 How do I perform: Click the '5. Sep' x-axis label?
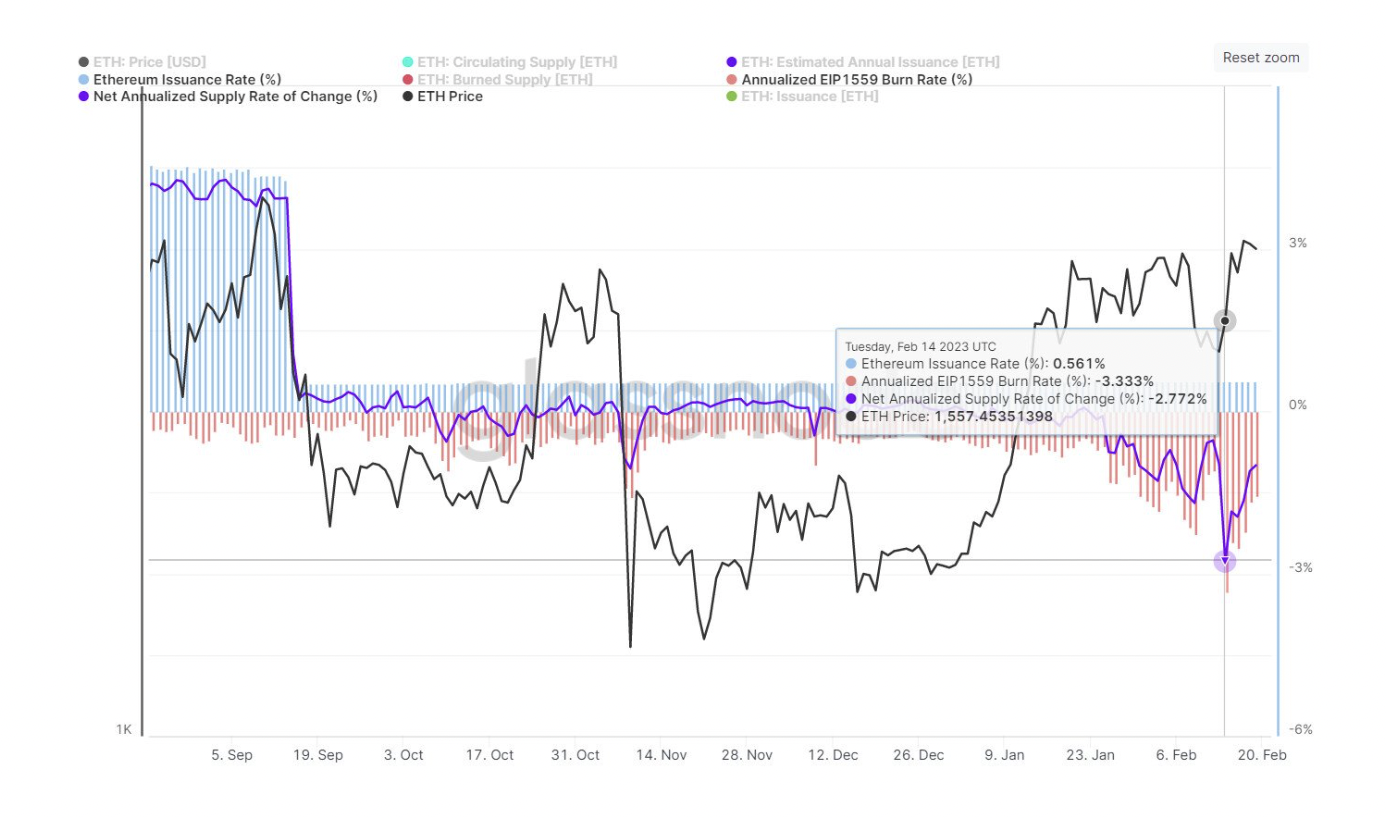(232, 755)
